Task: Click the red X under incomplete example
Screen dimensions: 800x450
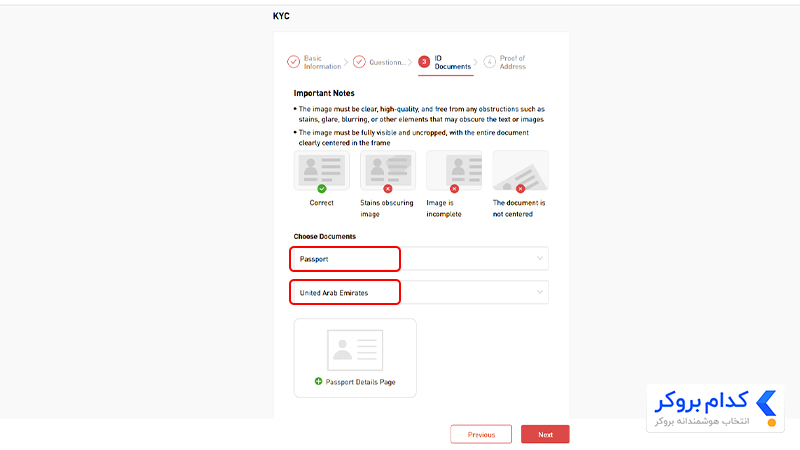Action: pyautogui.click(x=454, y=189)
